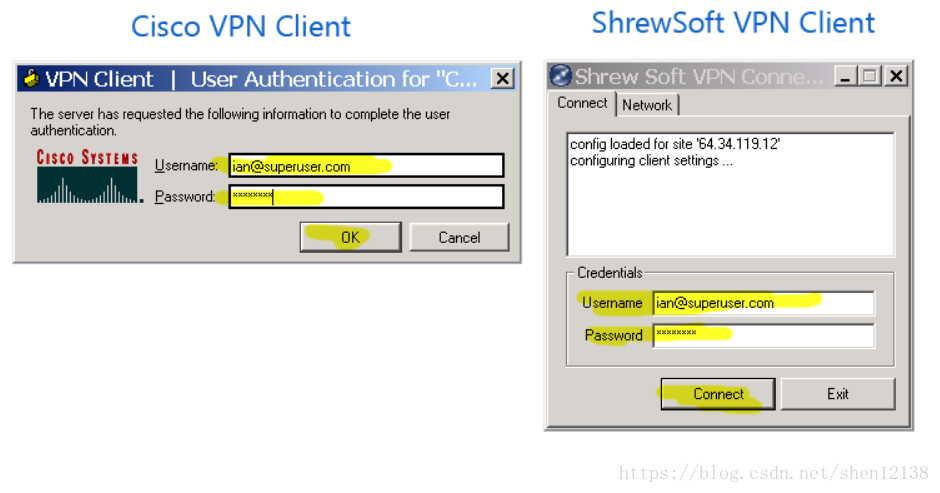Click the Shrew Soft Username field
Viewport: 940px width, 493px height.
pyautogui.click(x=763, y=303)
